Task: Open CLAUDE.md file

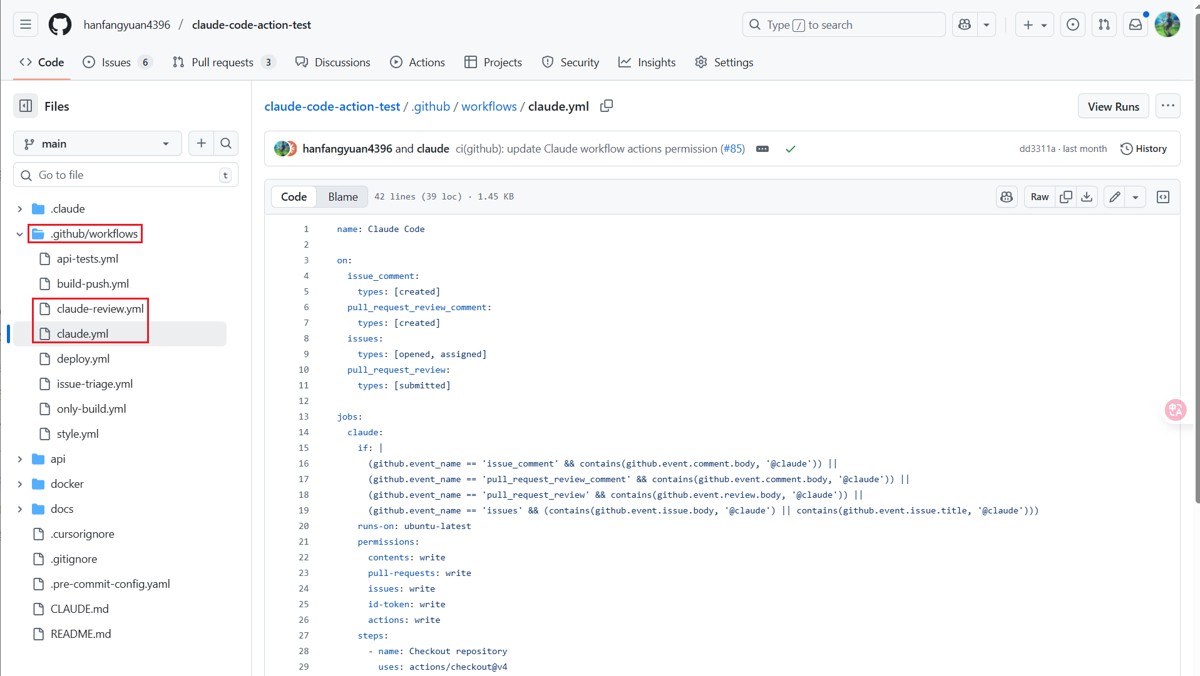Action: pyautogui.click(x=79, y=609)
